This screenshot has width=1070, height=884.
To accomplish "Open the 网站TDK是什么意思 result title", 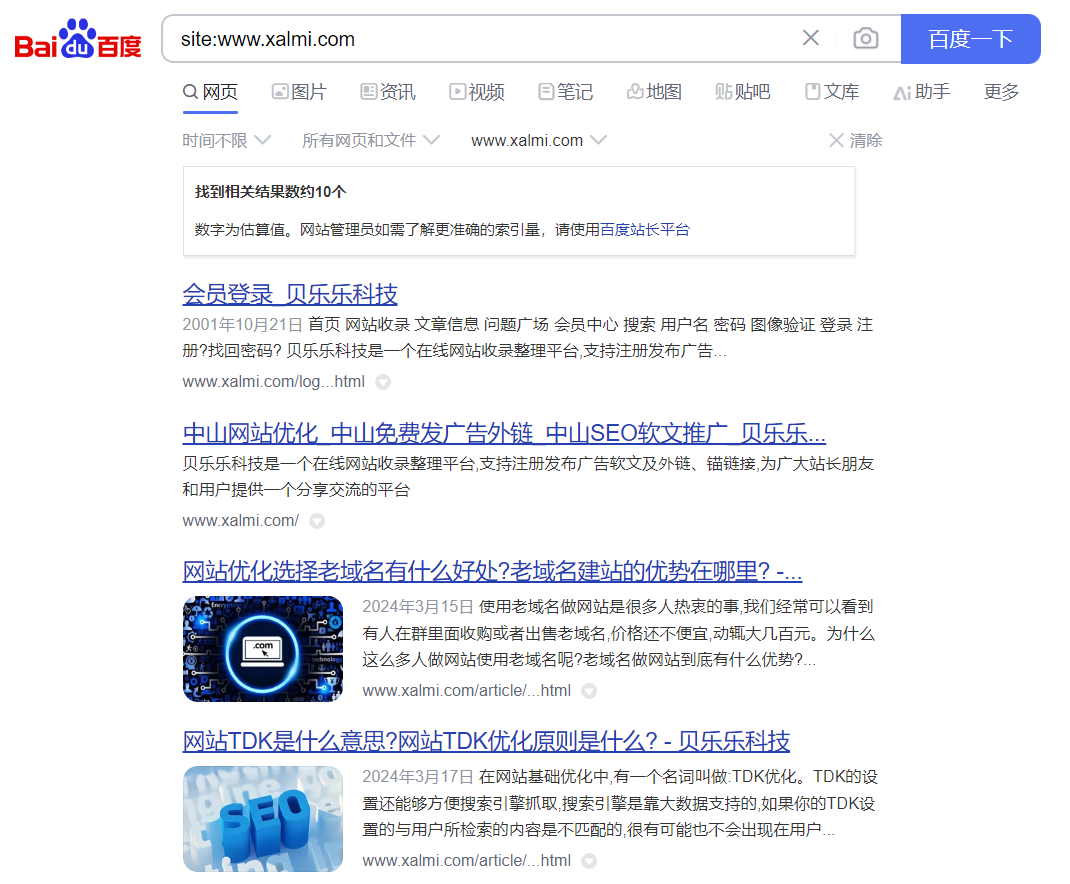I will [x=486, y=741].
